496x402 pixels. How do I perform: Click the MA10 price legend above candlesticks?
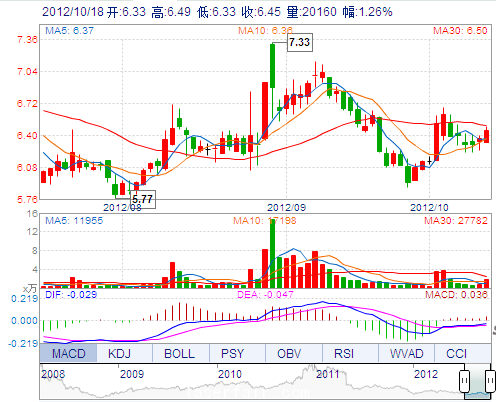[265, 31]
